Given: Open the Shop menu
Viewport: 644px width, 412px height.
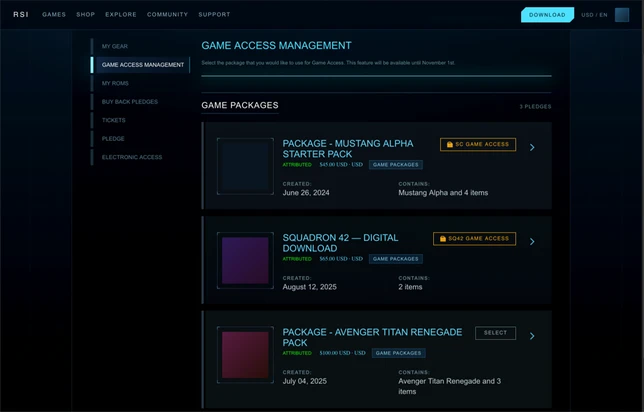Looking at the screenshot, I should (x=85, y=14).
